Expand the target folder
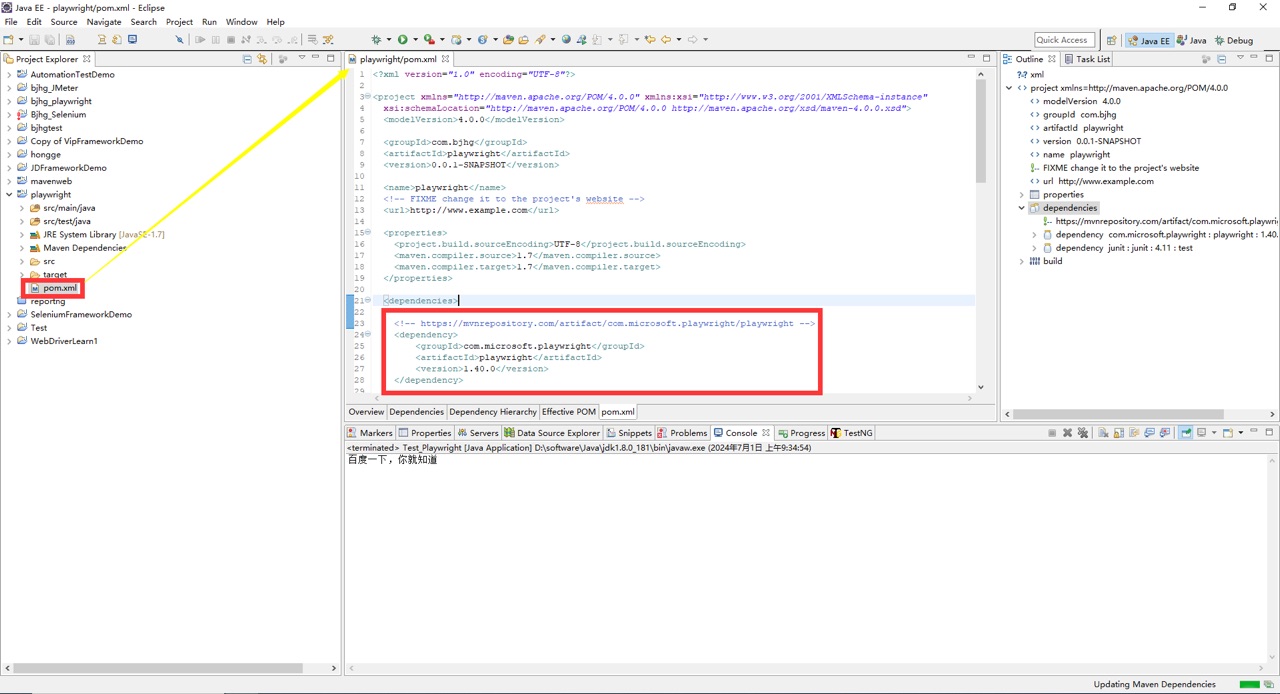The image size is (1280, 694). point(22,274)
